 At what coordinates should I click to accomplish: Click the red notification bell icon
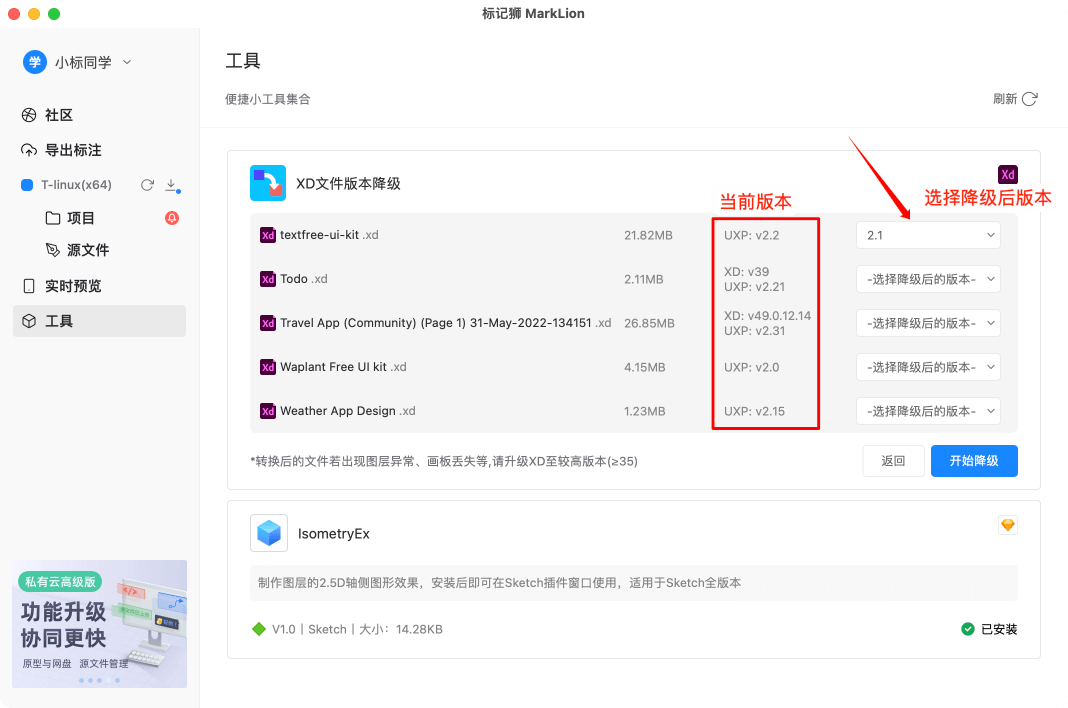coord(172,218)
